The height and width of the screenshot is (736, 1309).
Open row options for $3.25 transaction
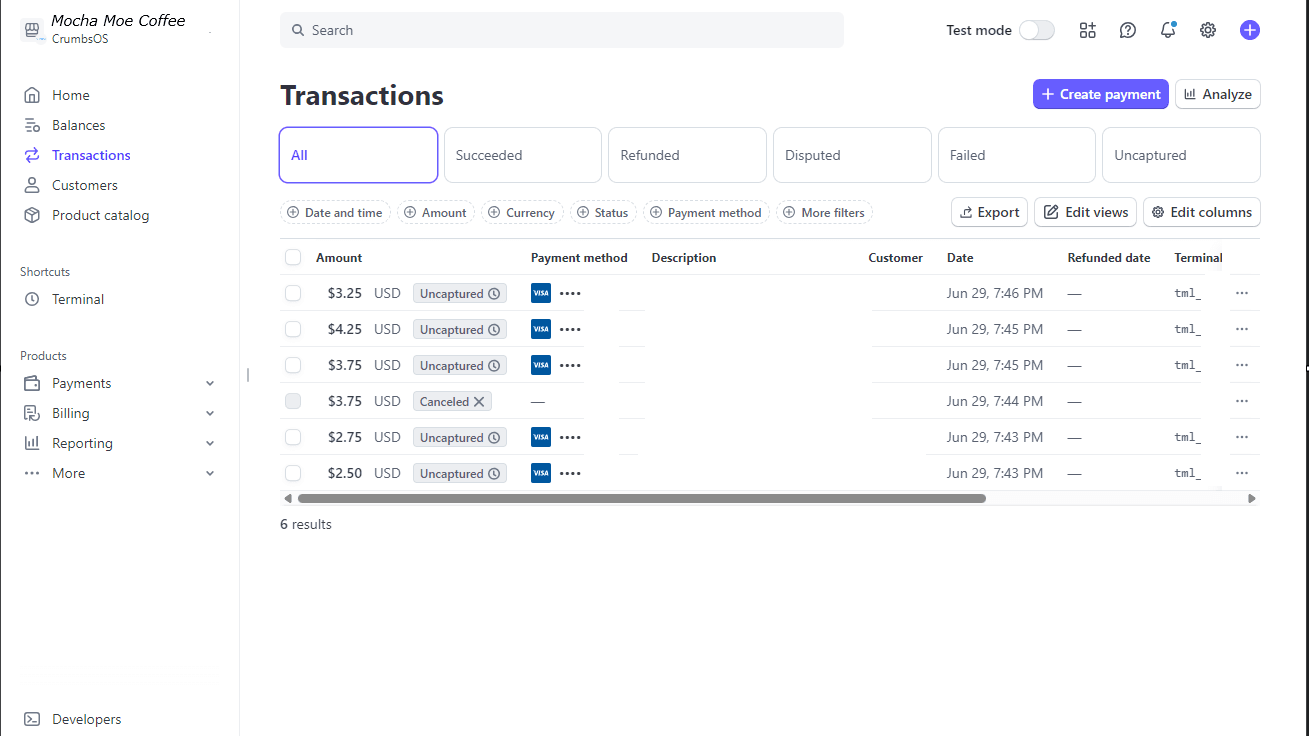click(1242, 293)
